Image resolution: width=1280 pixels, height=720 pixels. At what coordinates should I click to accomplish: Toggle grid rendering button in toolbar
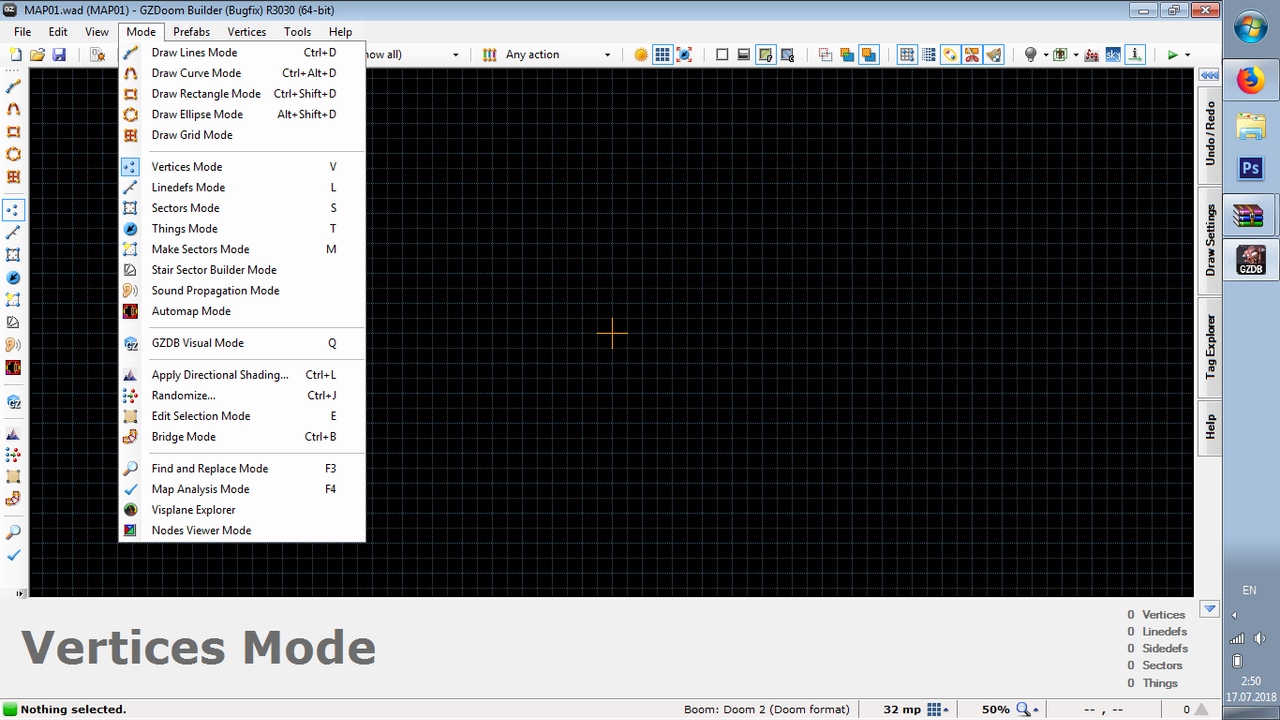tap(662, 54)
